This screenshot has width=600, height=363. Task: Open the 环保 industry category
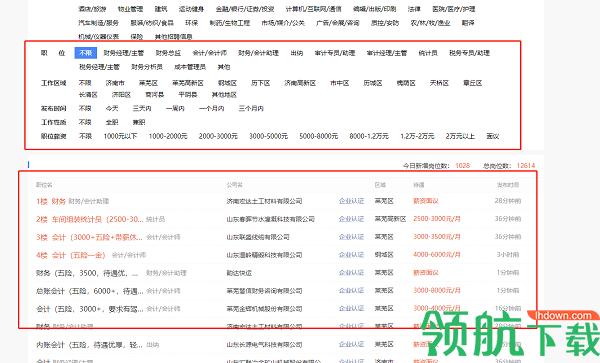(x=191, y=23)
